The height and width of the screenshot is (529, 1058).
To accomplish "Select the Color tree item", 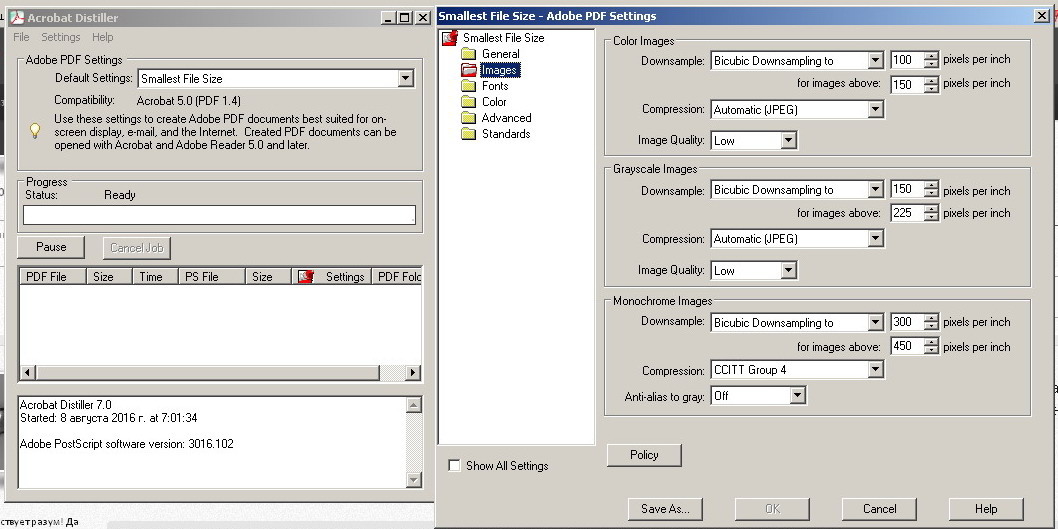I will pyautogui.click(x=494, y=102).
